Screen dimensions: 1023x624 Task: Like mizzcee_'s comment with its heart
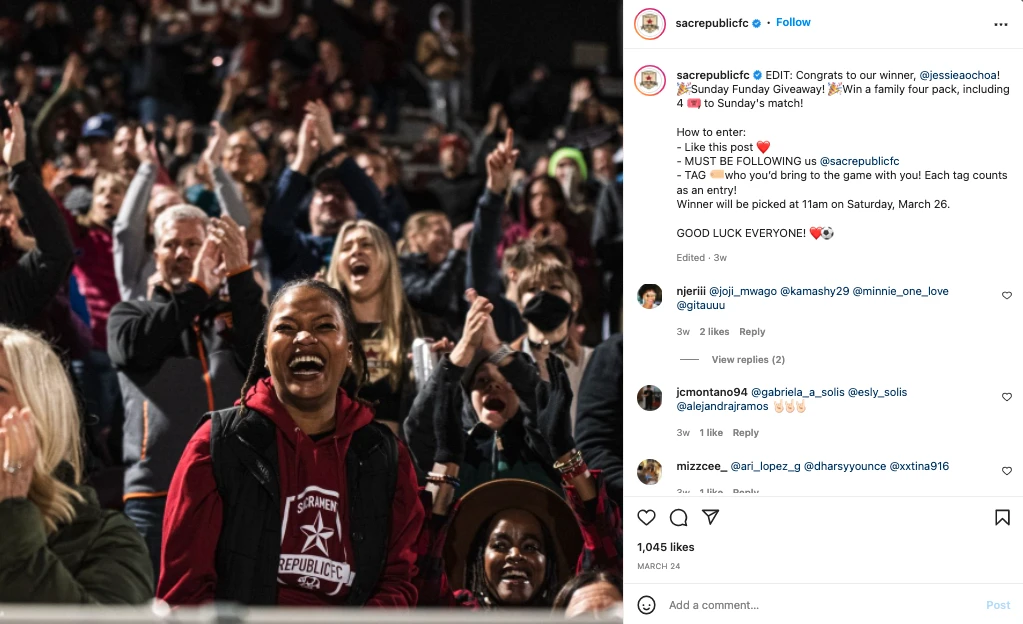1007,471
